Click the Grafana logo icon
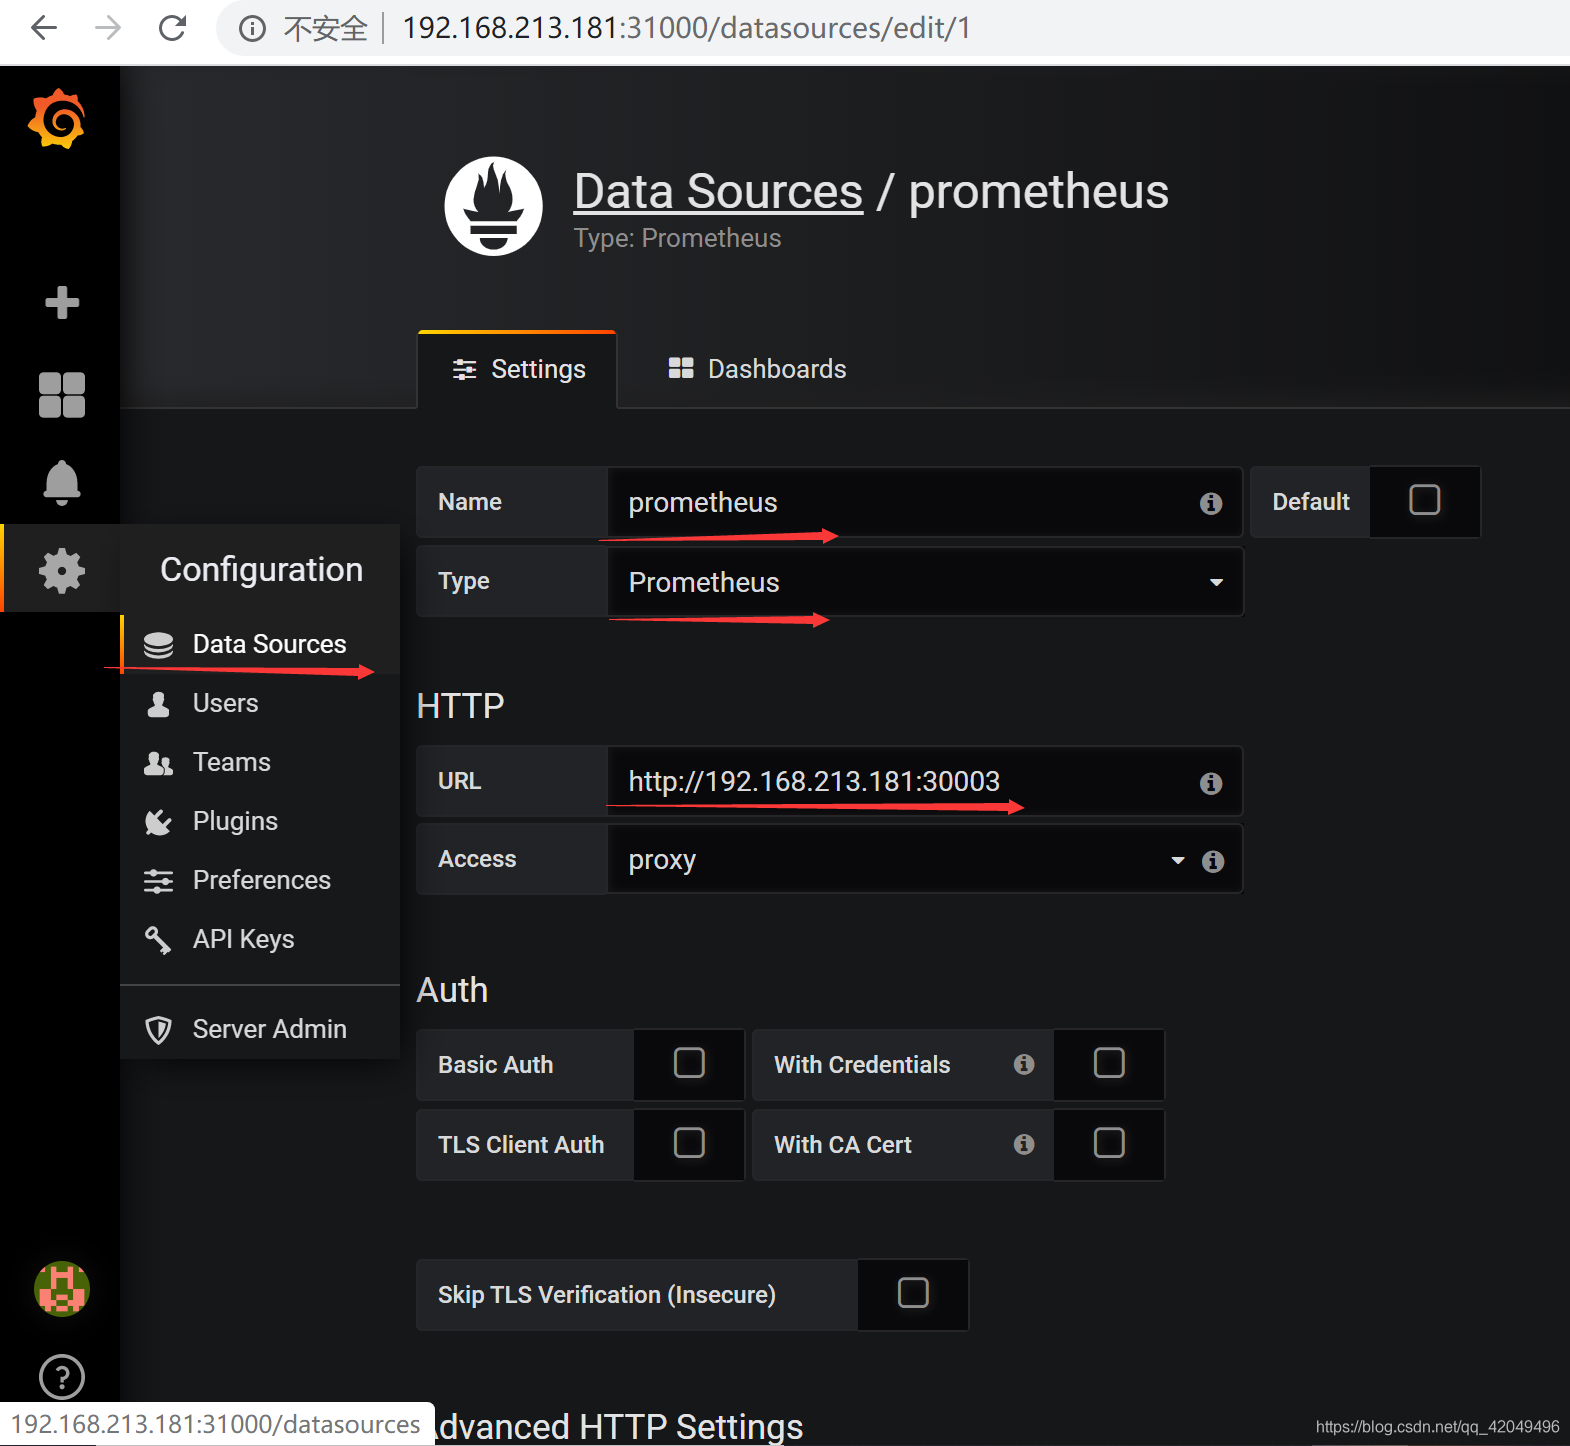 point(57,119)
